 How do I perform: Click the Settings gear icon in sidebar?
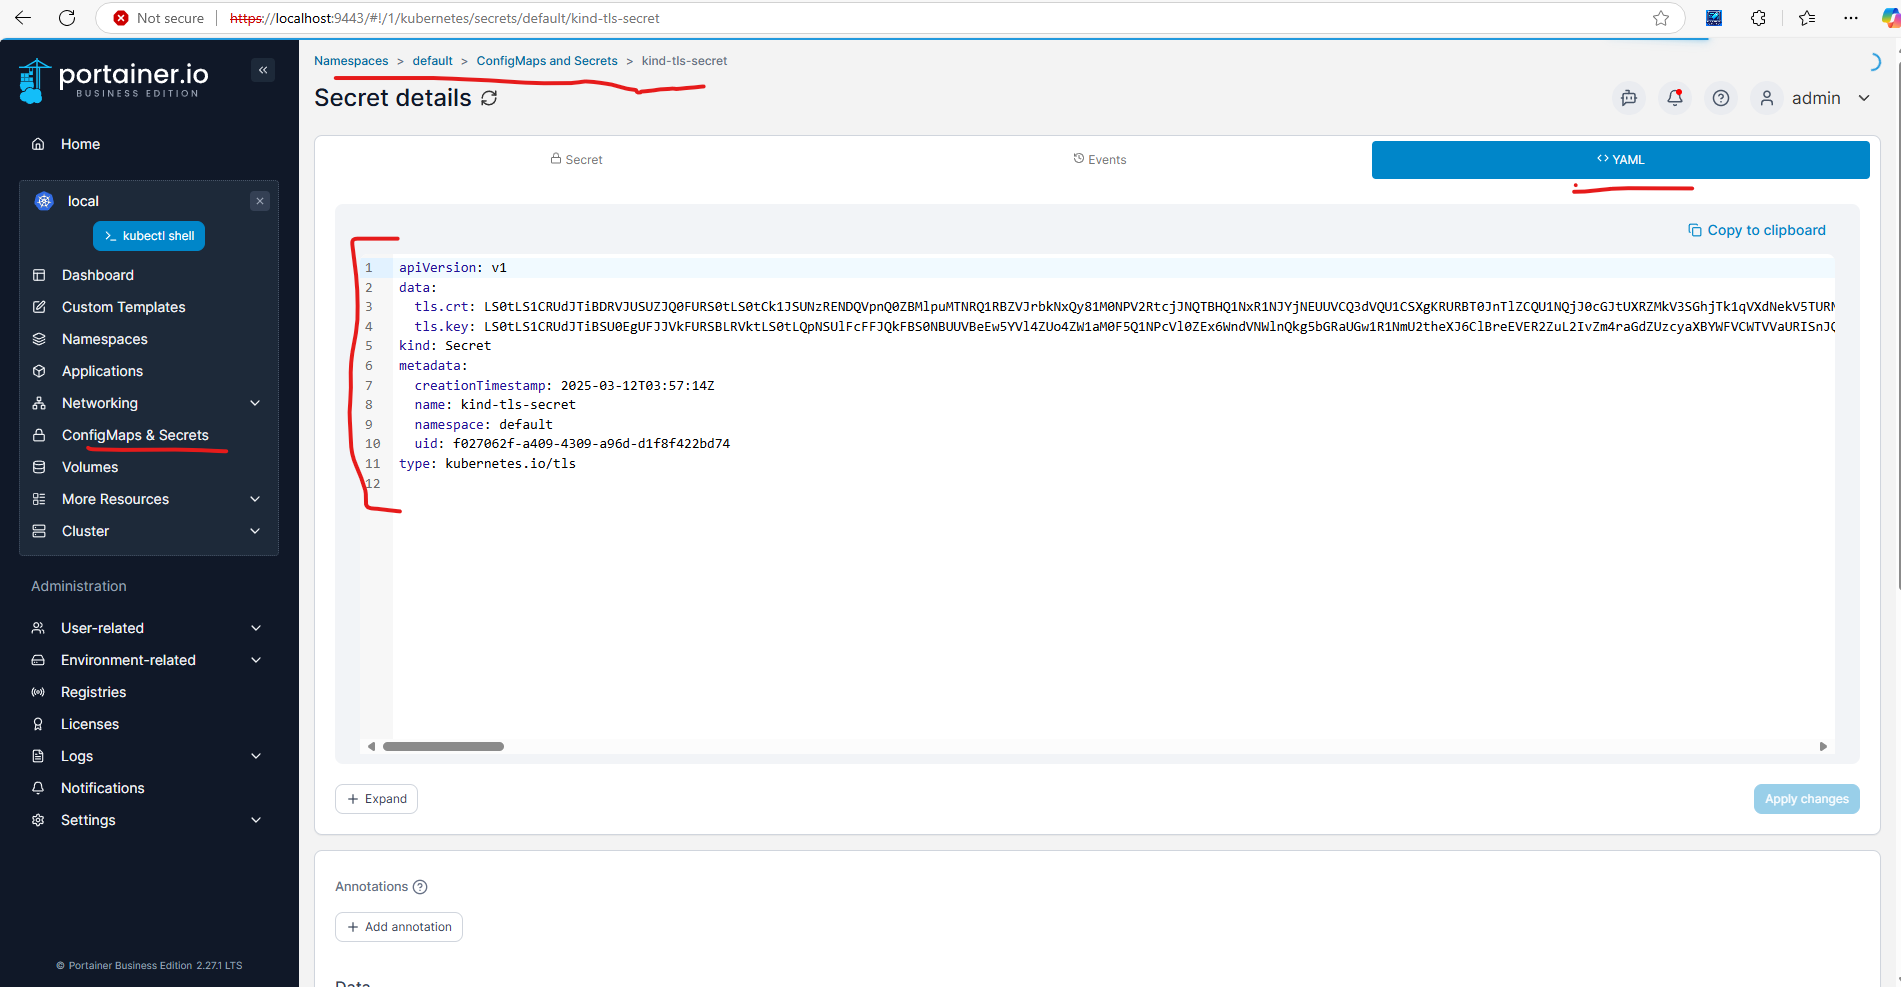(x=38, y=820)
